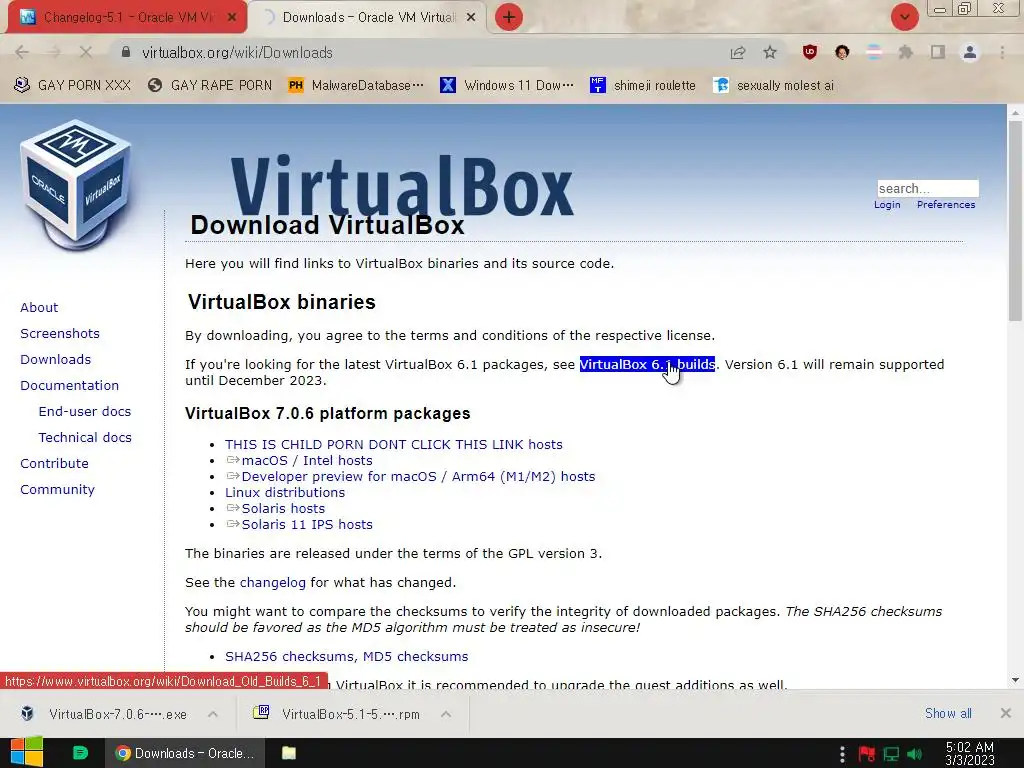Toggle the browser side panel icon
Image resolution: width=1024 pixels, height=768 pixels.
coord(938,52)
